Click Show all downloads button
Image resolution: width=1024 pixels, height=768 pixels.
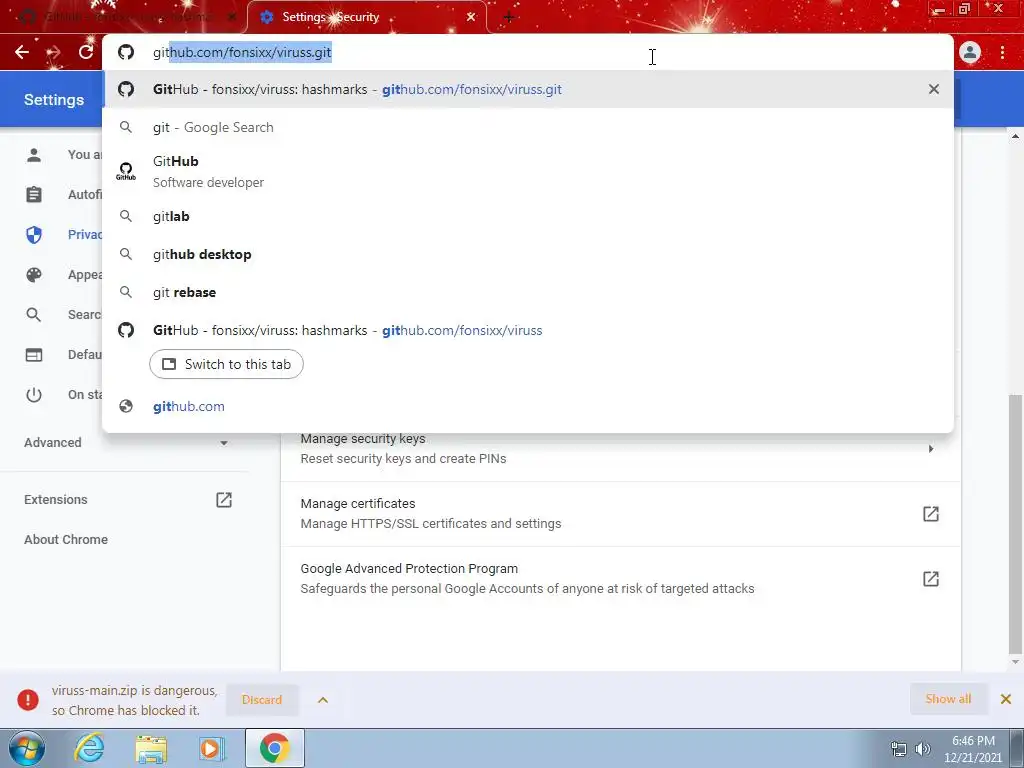click(x=948, y=699)
